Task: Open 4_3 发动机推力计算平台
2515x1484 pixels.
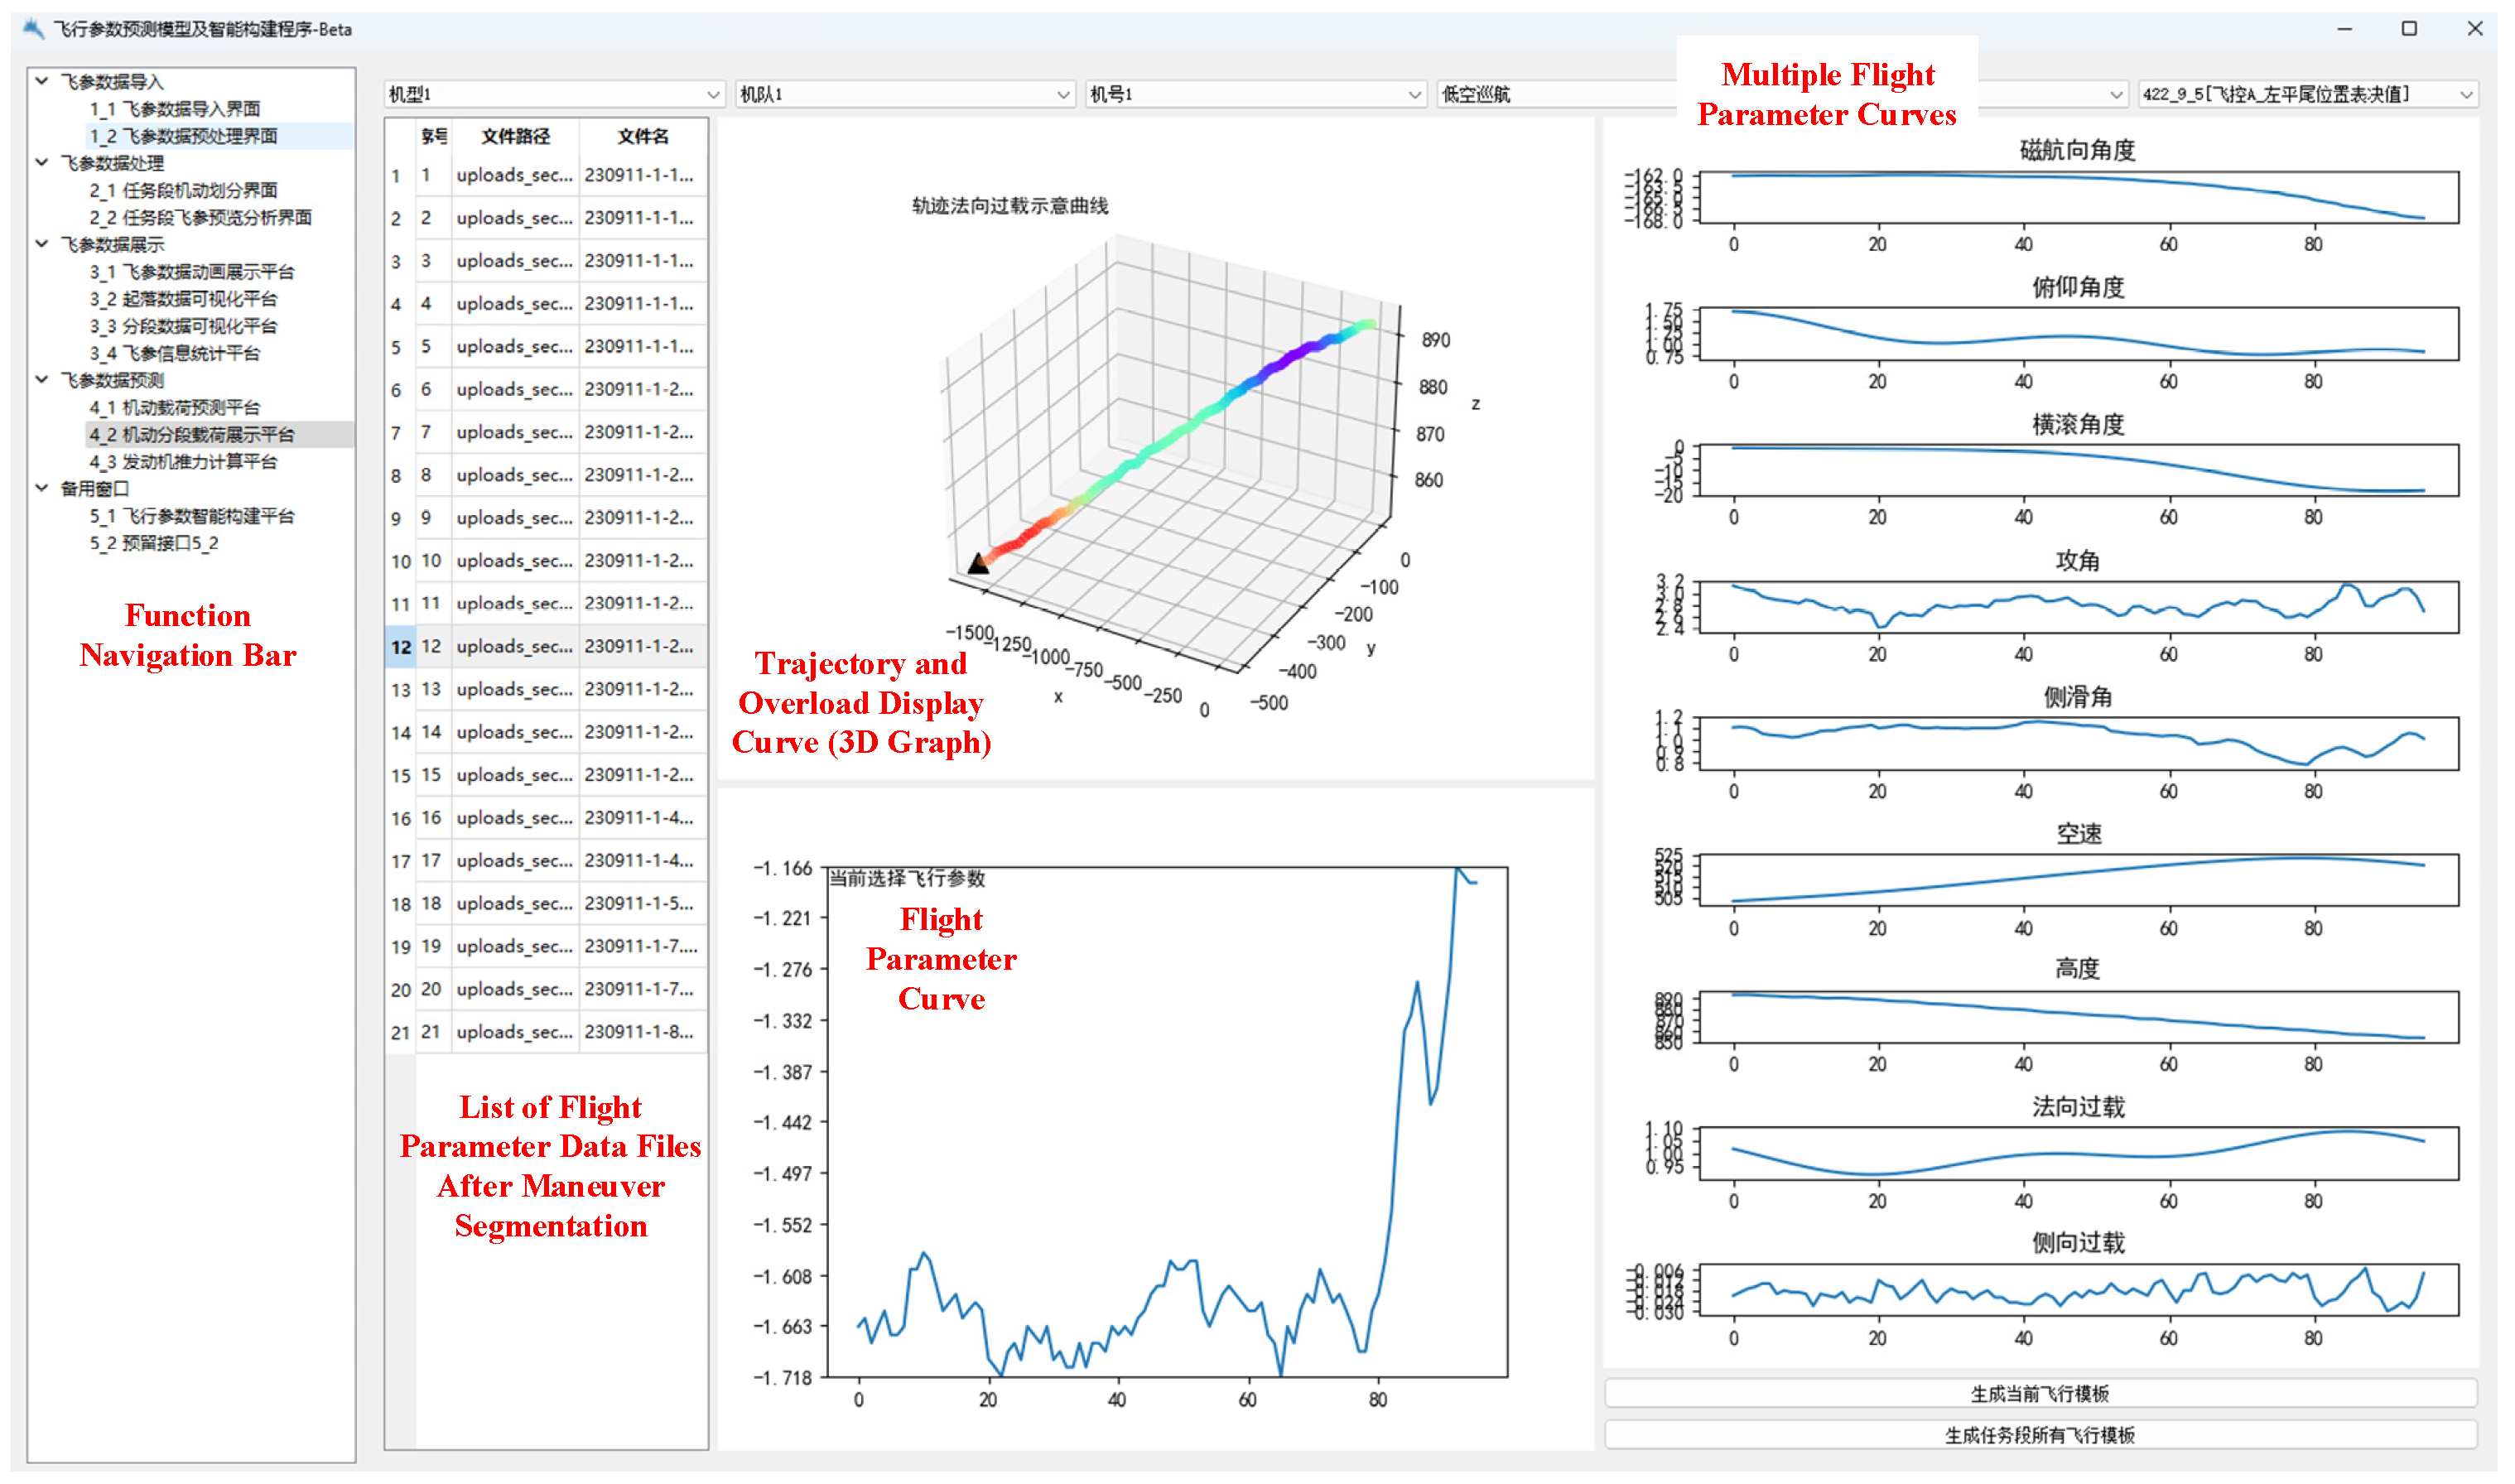Action: pos(183,461)
